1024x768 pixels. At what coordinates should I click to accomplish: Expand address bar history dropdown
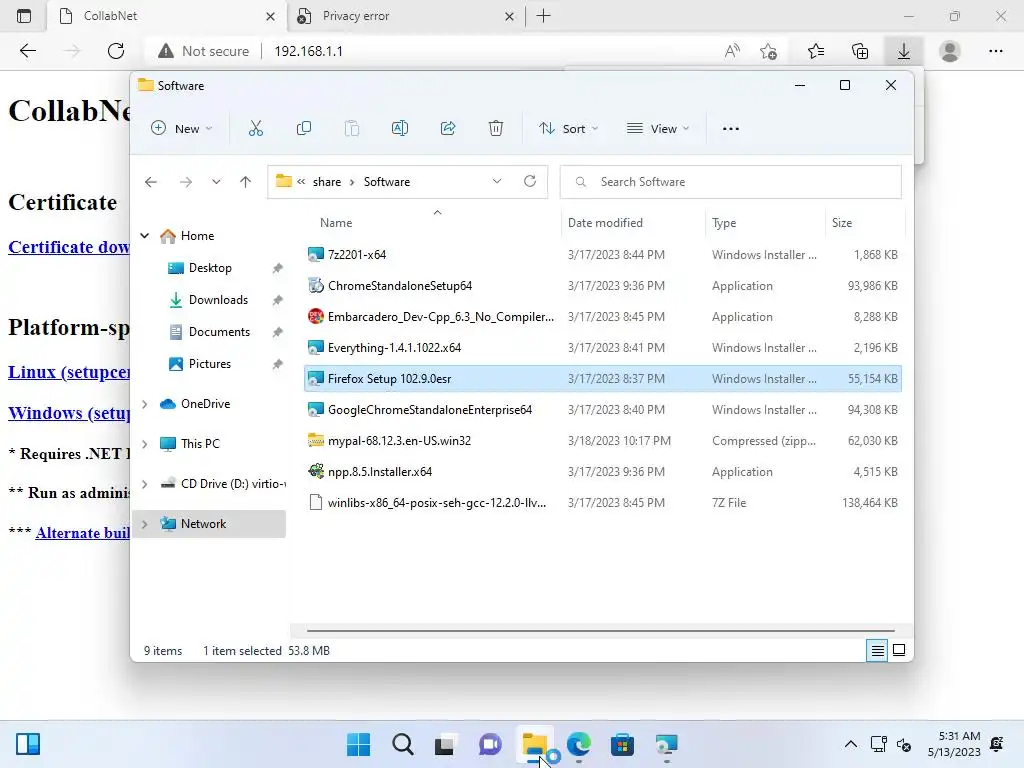[497, 182]
